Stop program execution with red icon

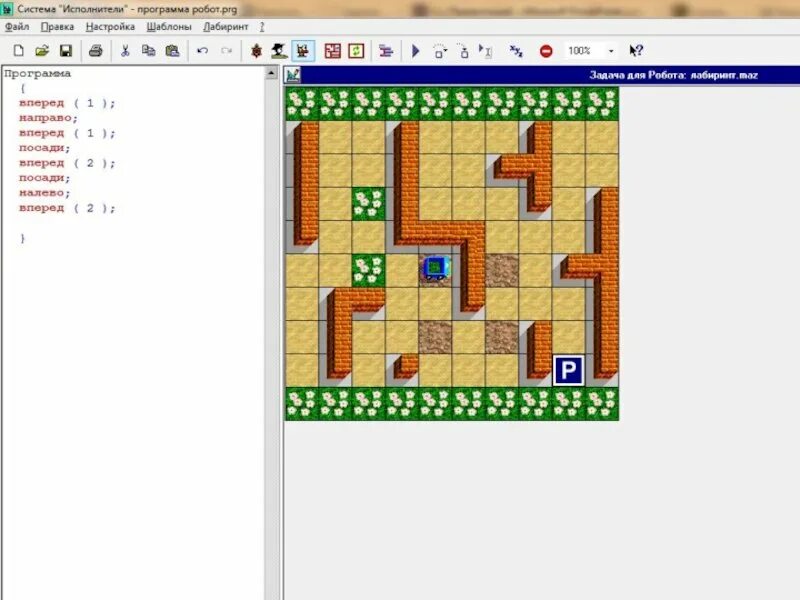coord(546,51)
